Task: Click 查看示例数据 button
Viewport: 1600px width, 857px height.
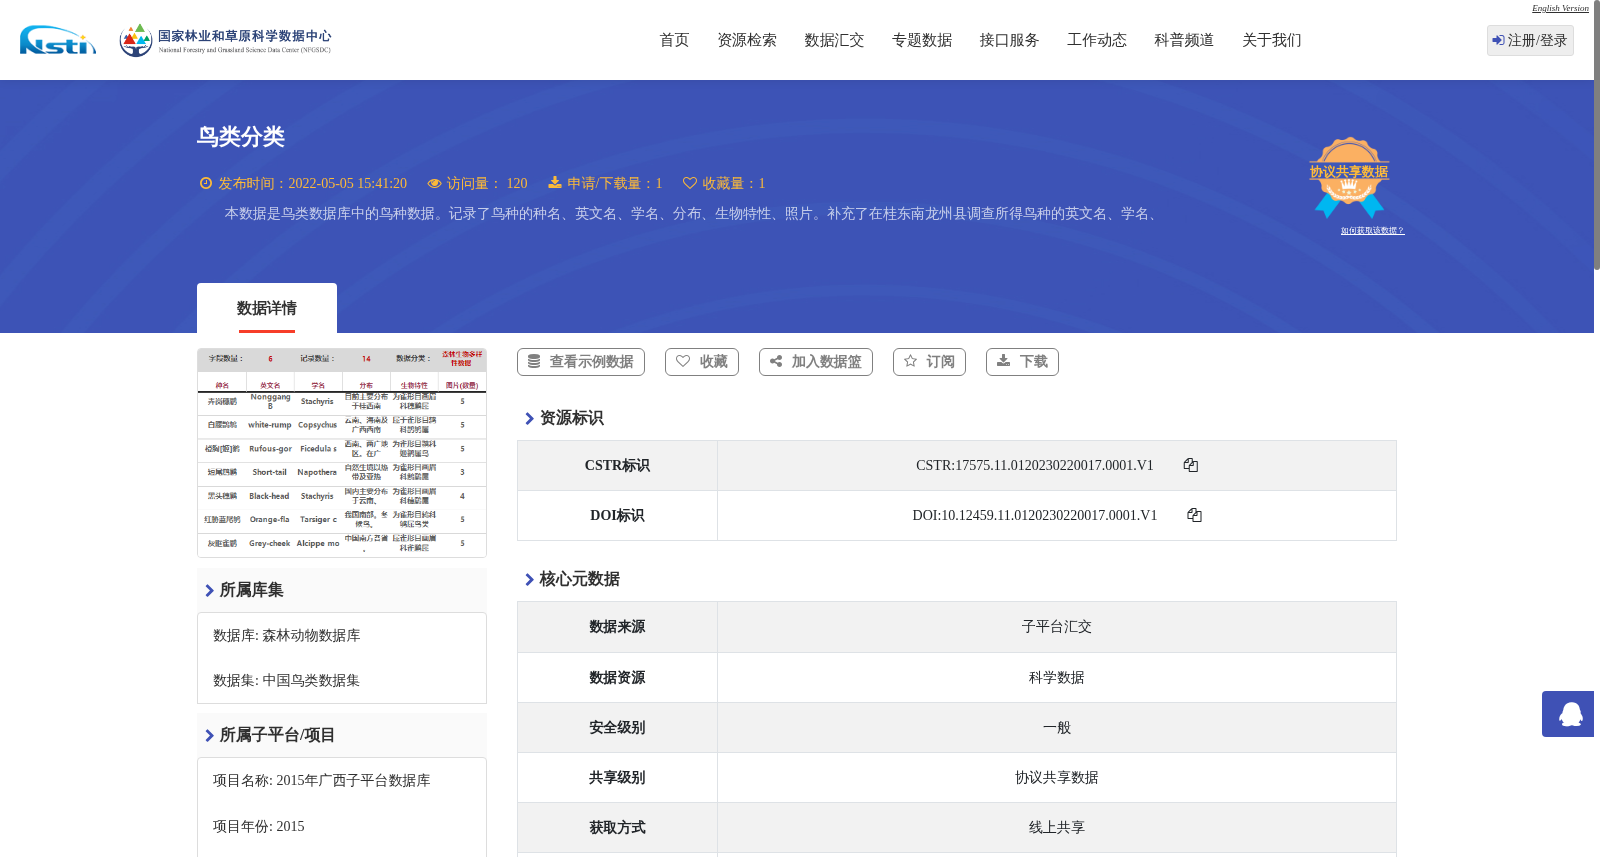Action: click(x=581, y=362)
